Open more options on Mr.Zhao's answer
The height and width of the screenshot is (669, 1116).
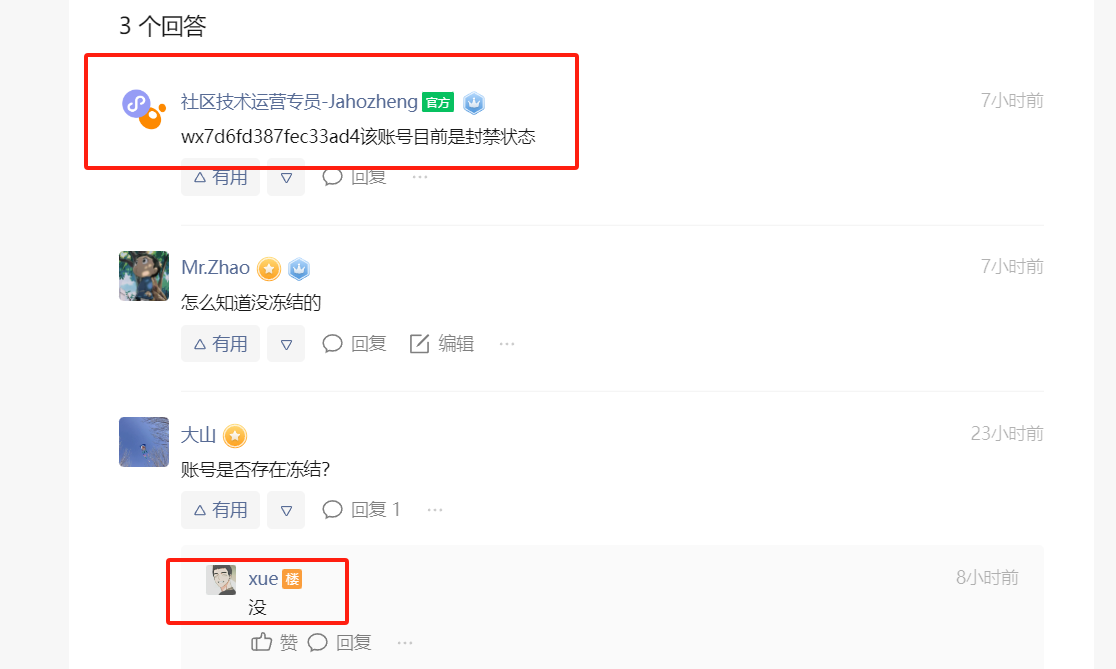coord(507,344)
